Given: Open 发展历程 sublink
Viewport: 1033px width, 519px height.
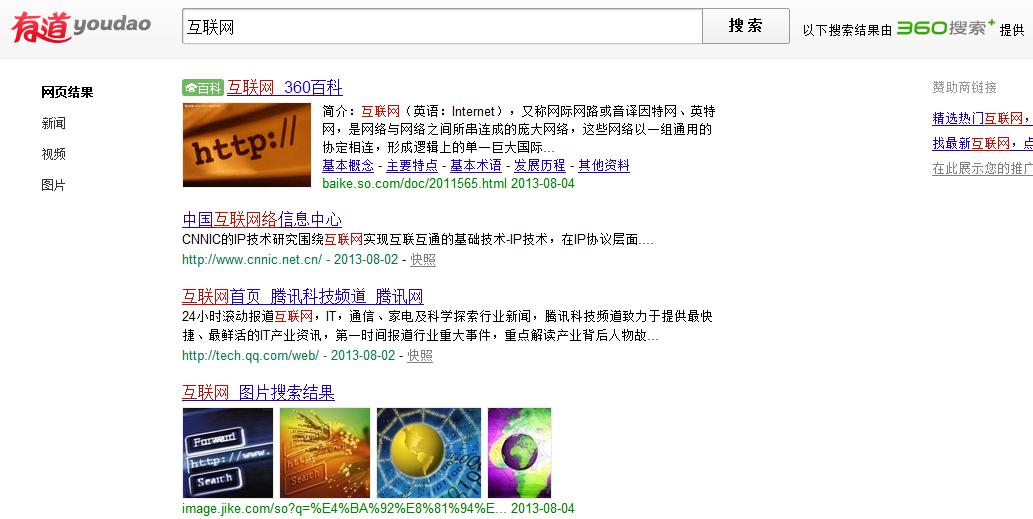Looking at the screenshot, I should coord(540,165).
